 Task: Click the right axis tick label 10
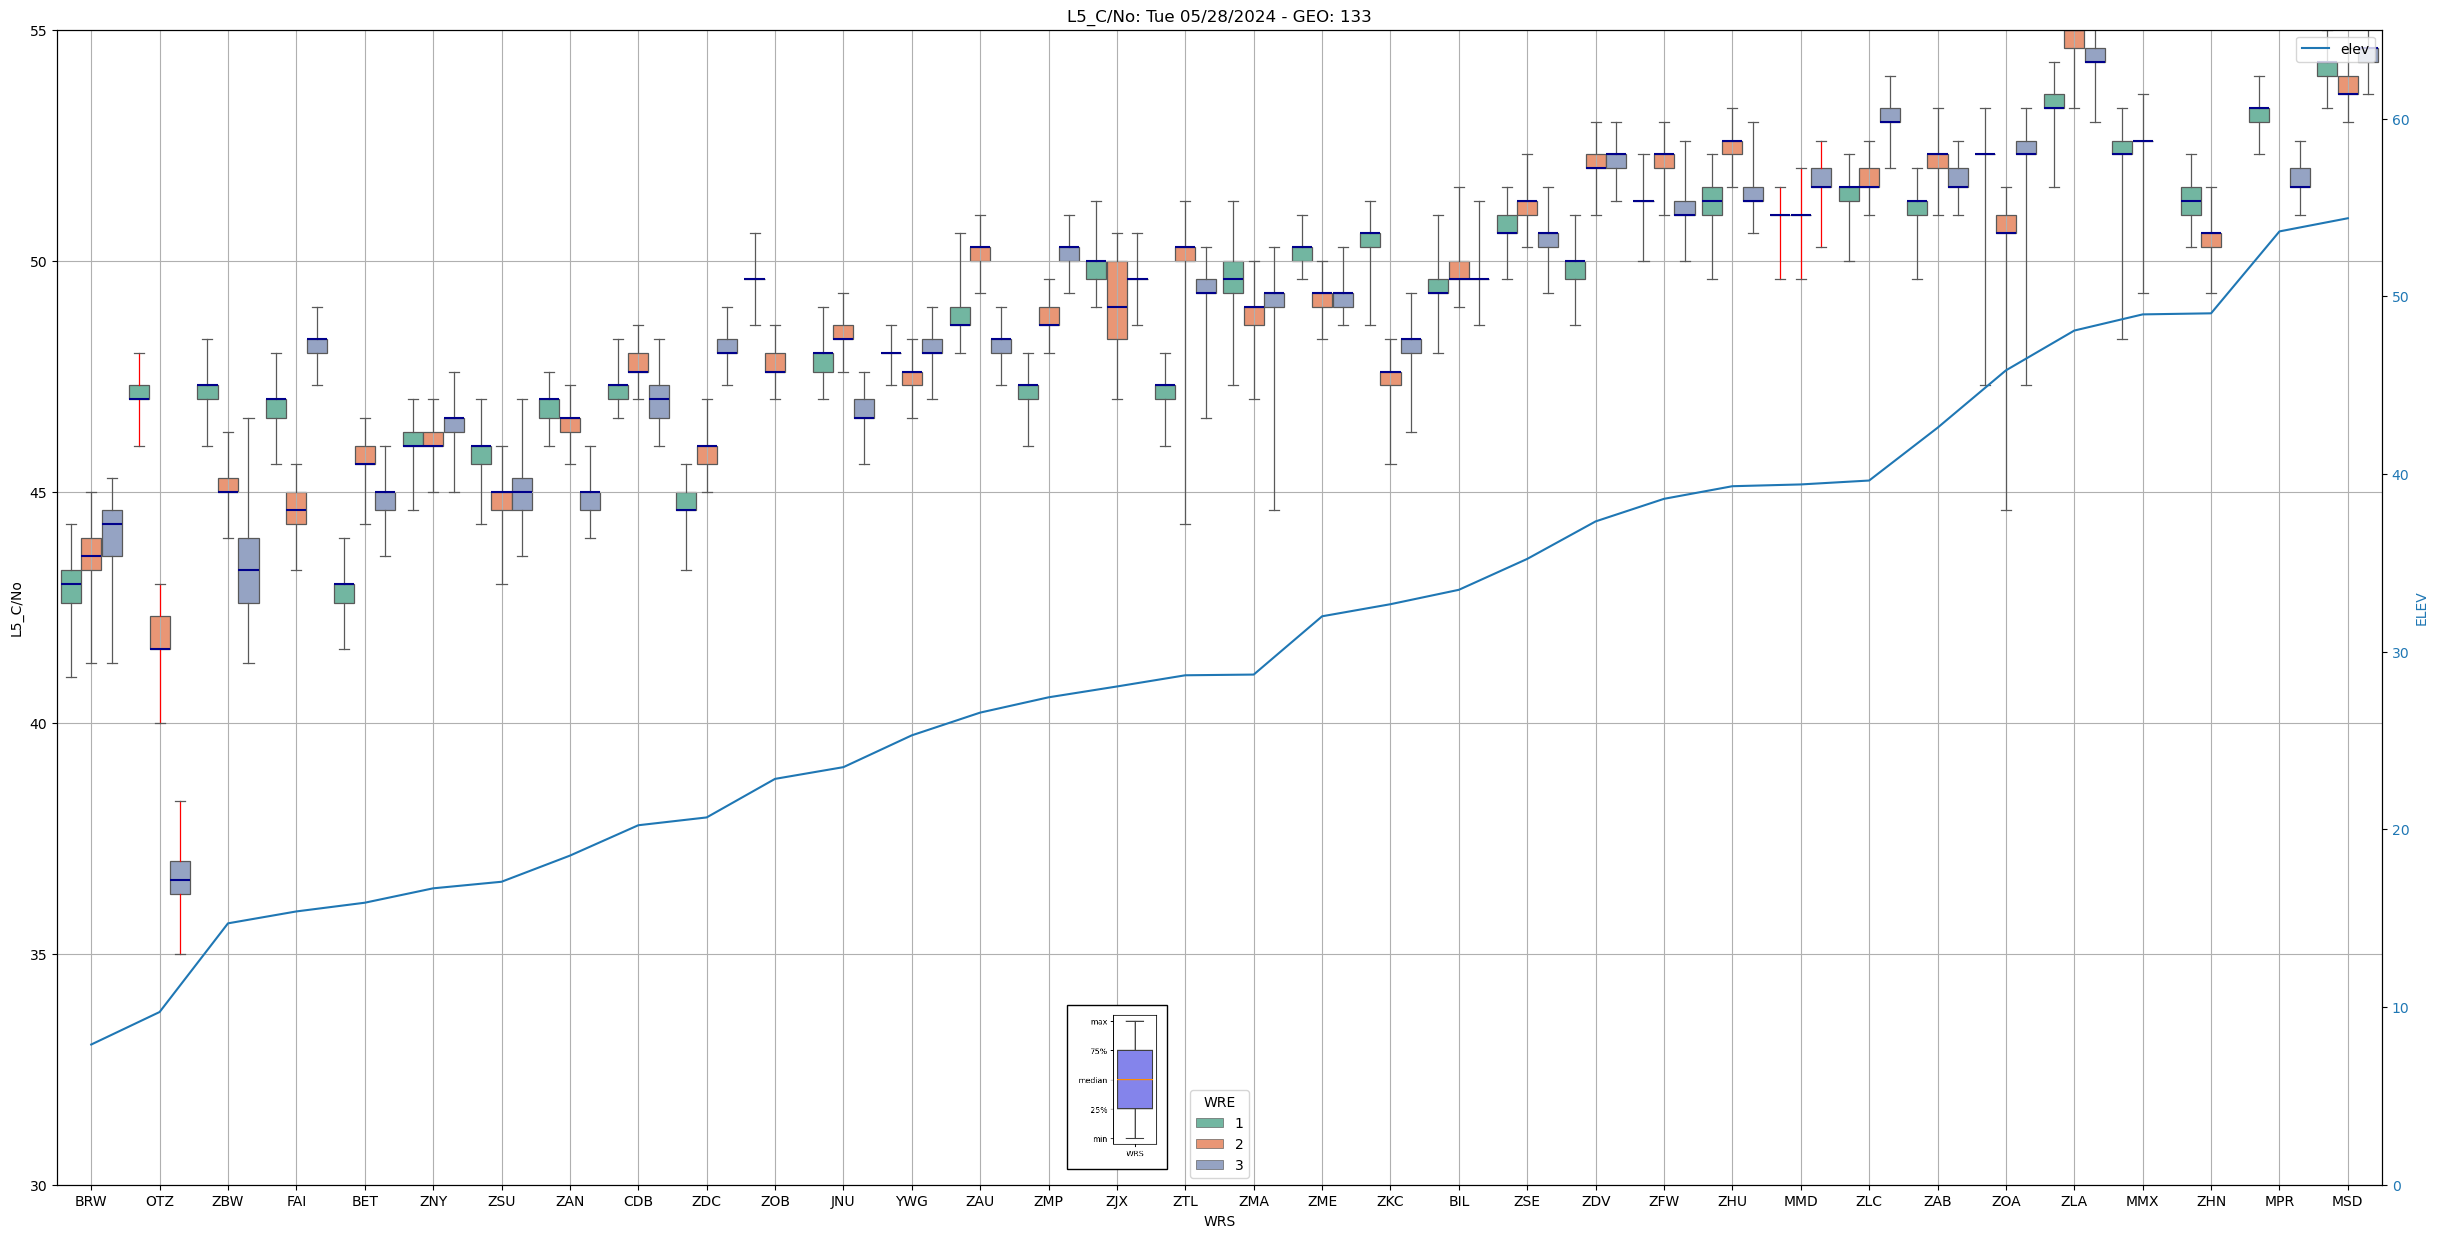pyautogui.click(x=2400, y=1008)
